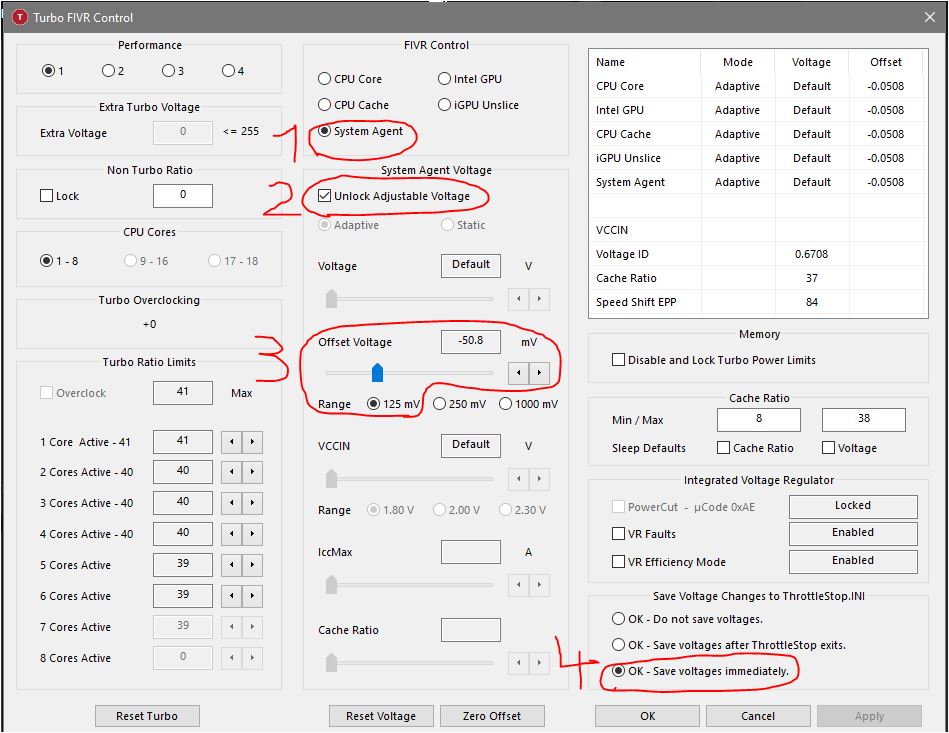Decrease the 4 Cores Active ratio arrow

point(231,534)
